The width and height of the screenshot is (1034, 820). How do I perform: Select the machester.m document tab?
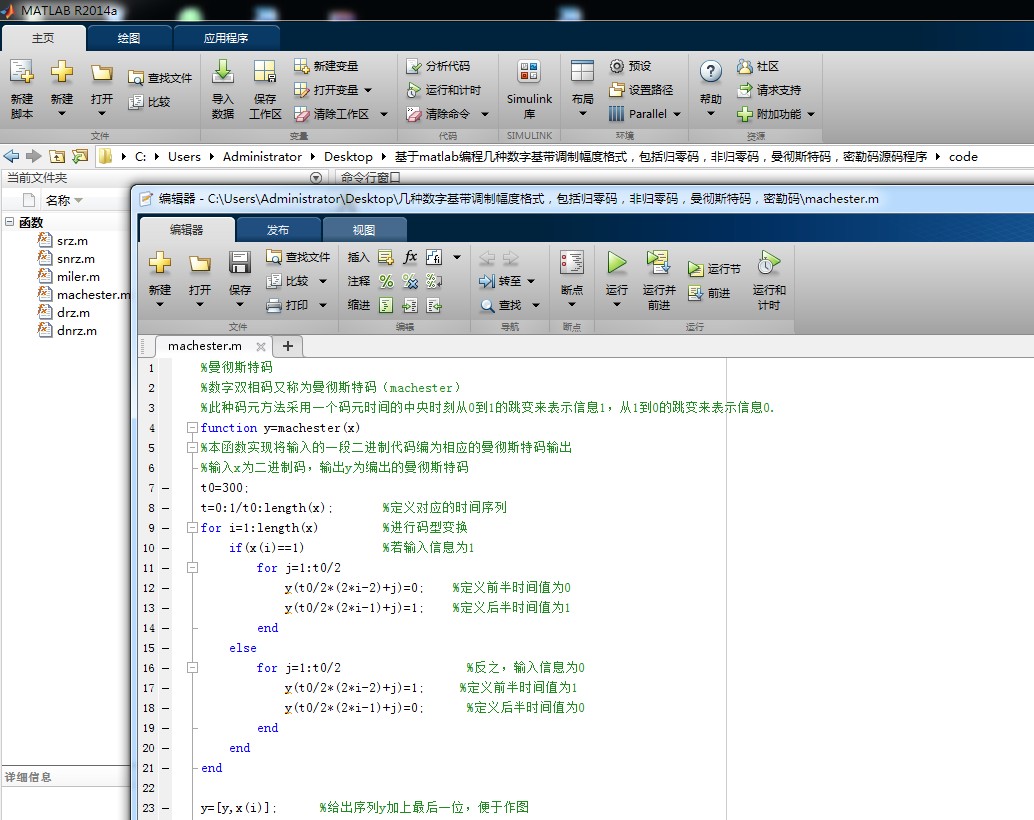204,346
